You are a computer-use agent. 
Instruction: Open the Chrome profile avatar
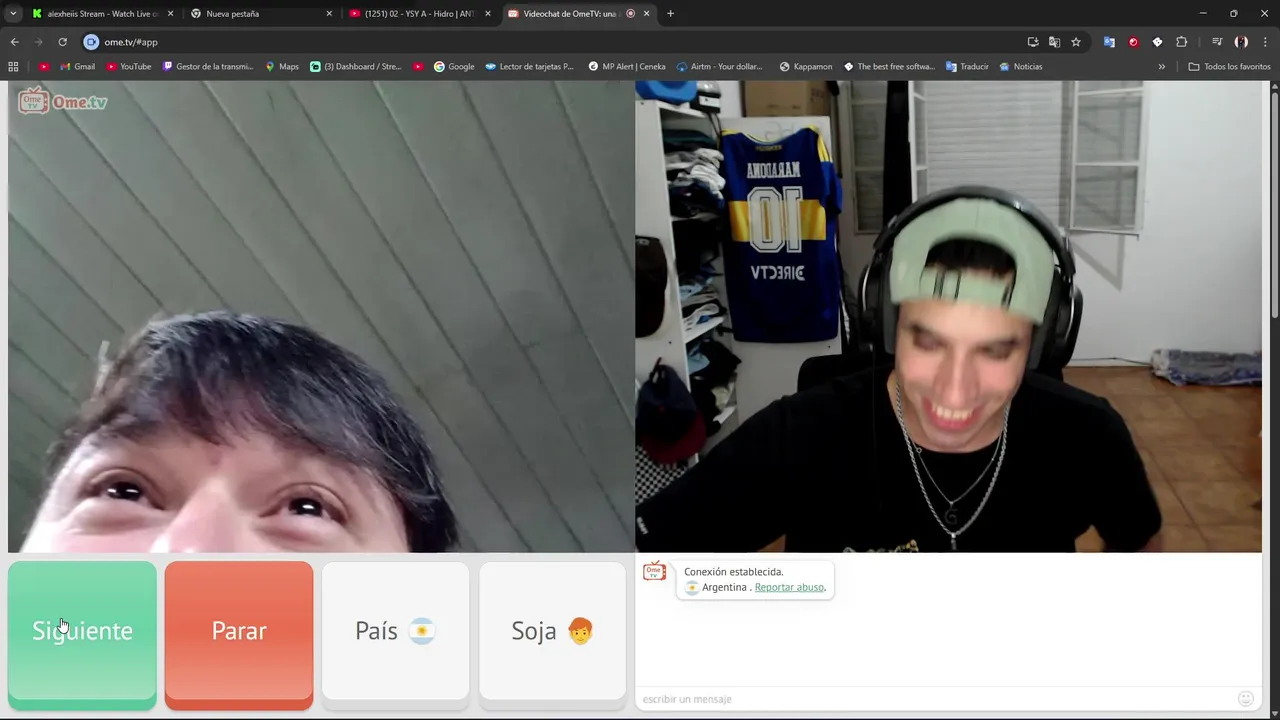coord(1241,42)
